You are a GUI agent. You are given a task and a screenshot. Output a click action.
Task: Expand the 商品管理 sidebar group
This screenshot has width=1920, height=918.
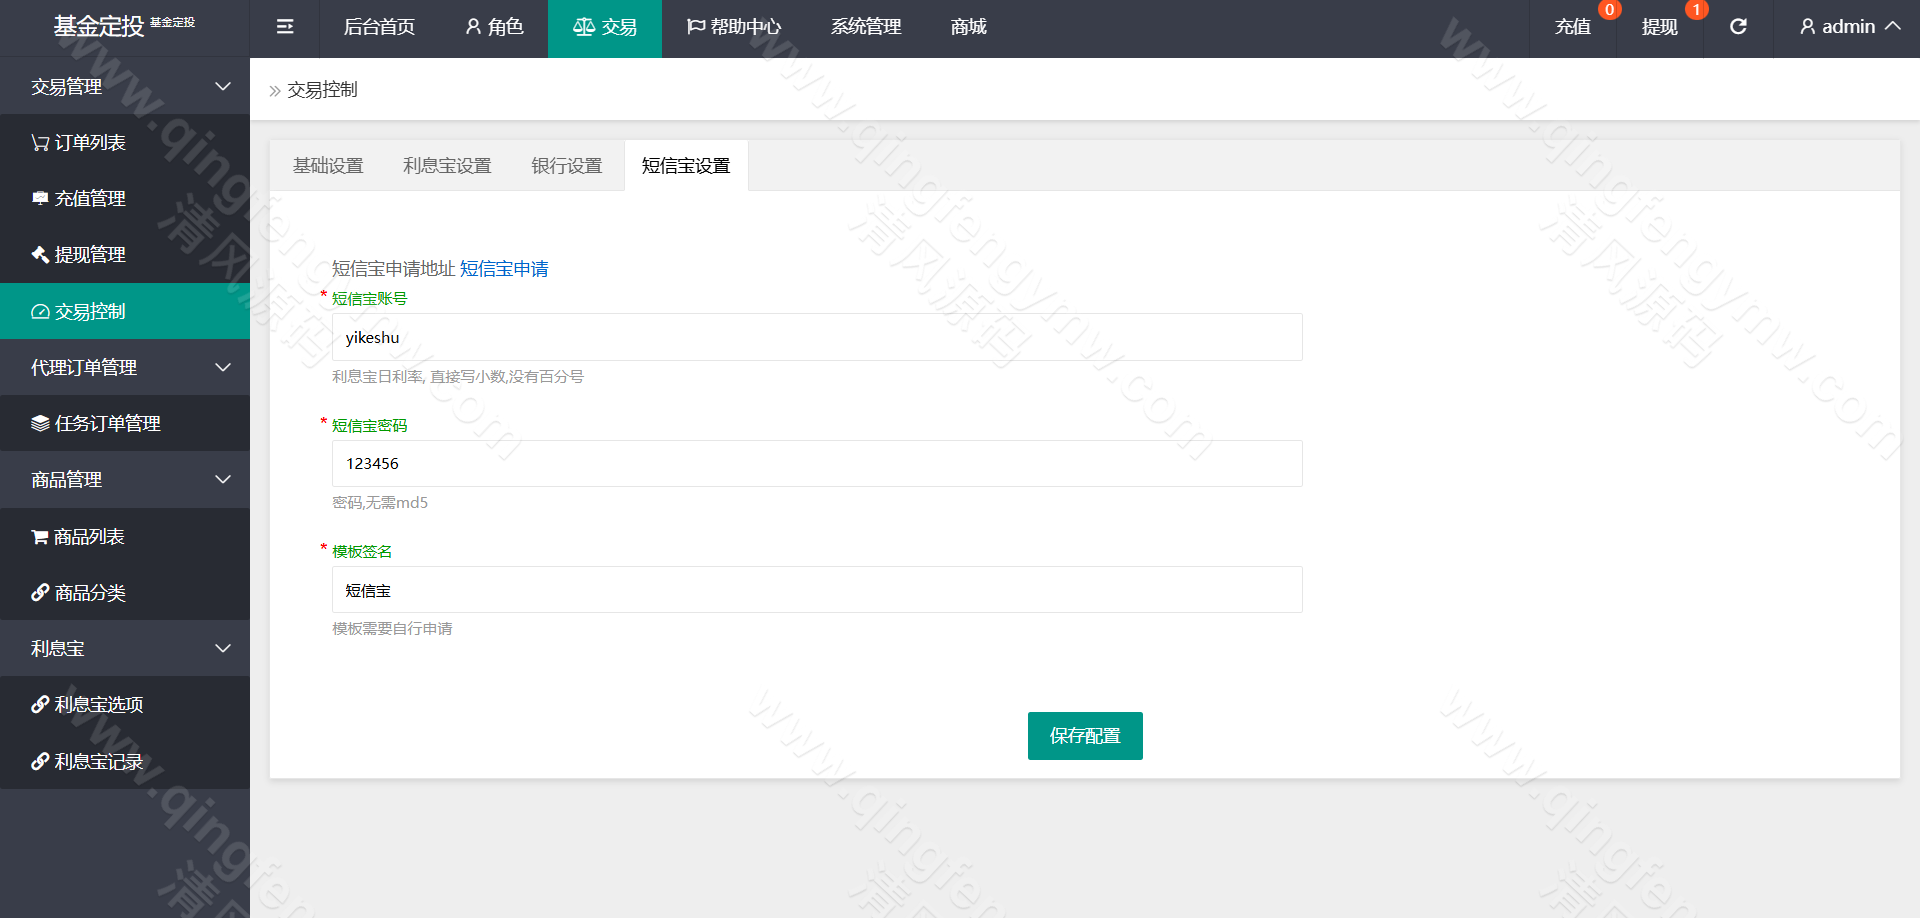point(222,479)
